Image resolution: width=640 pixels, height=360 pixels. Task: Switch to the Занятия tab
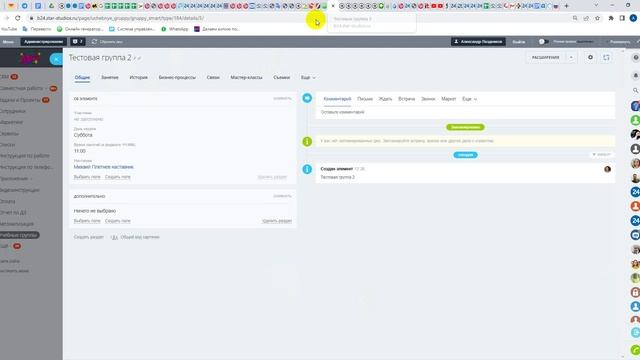110,78
